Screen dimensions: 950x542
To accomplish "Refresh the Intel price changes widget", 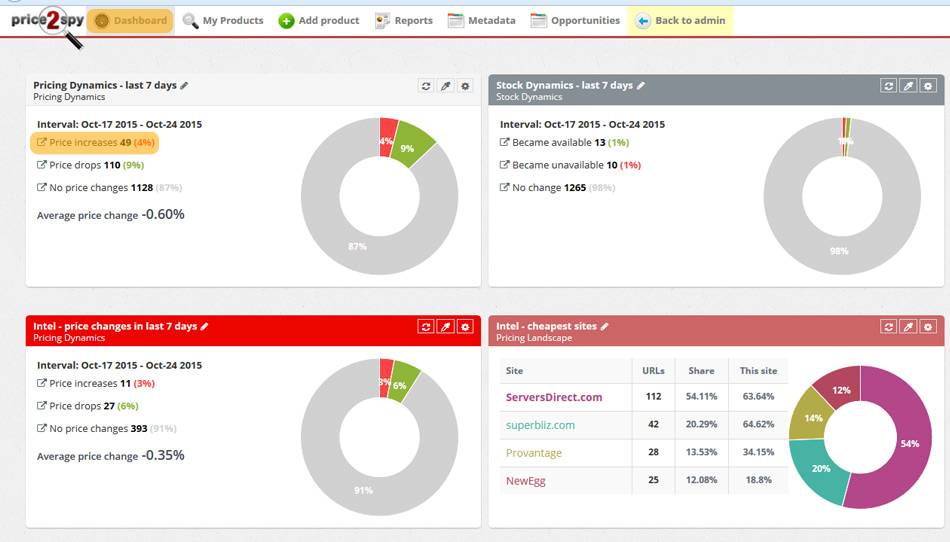I will (x=426, y=327).
